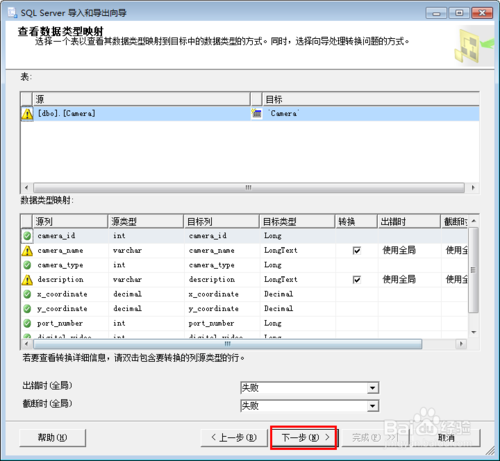The image size is (500, 461).
Task: Proceed with 下一步(N) button
Action: [305, 438]
